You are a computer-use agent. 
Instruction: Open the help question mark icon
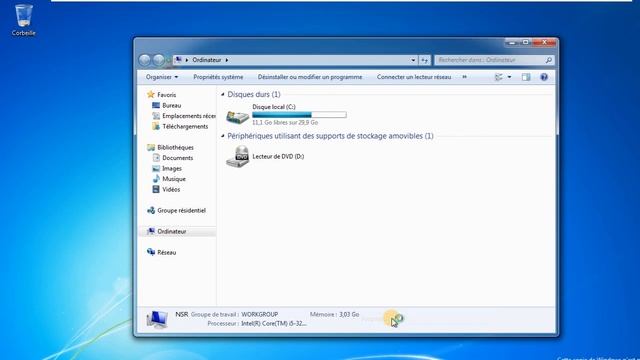544,77
